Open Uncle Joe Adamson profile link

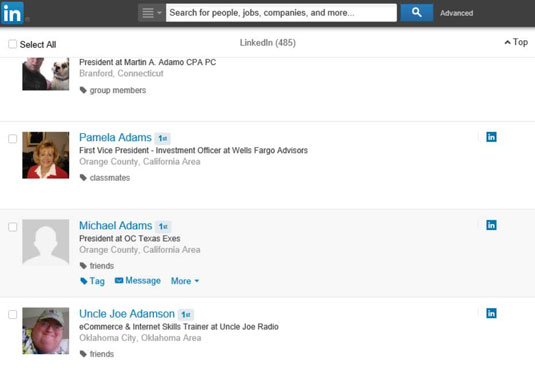pos(127,314)
